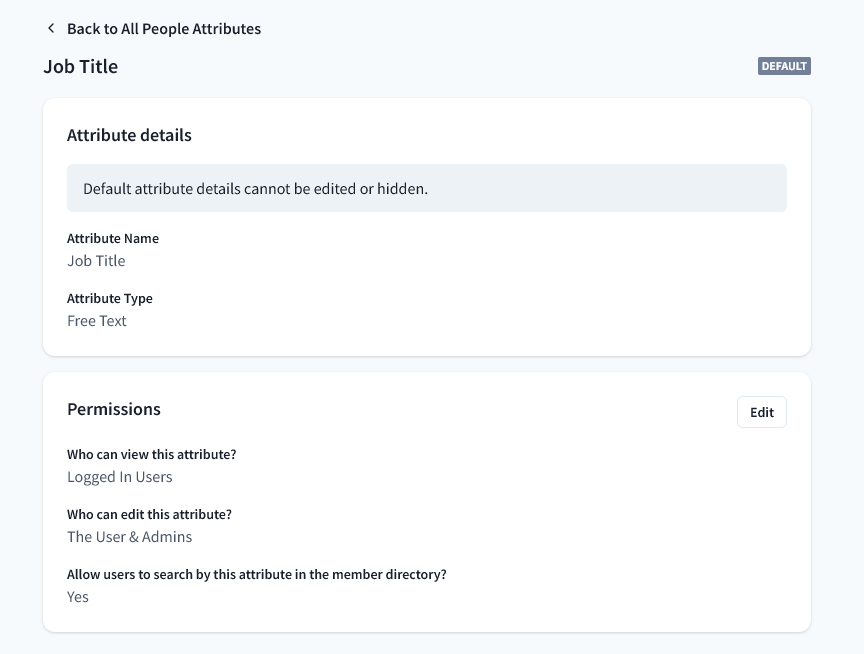Image resolution: width=864 pixels, height=654 pixels.
Task: Click the DEFAULT badge
Action: [x=784, y=67]
